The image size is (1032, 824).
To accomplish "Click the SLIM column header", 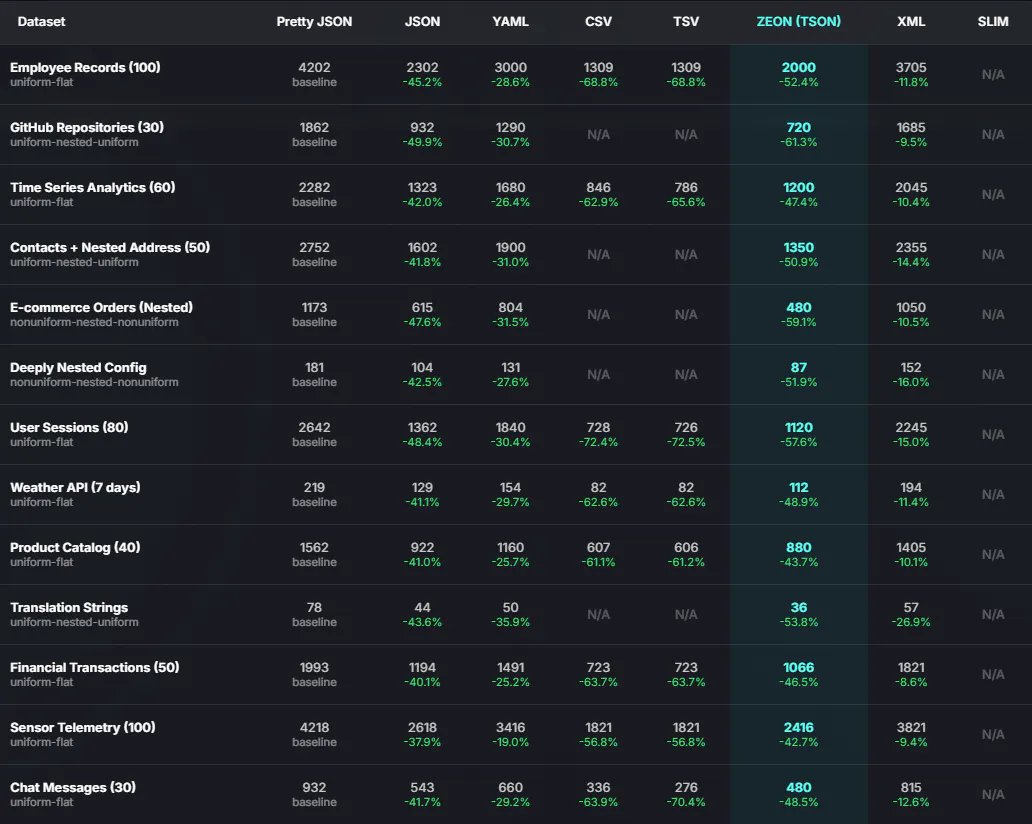I will [993, 22].
